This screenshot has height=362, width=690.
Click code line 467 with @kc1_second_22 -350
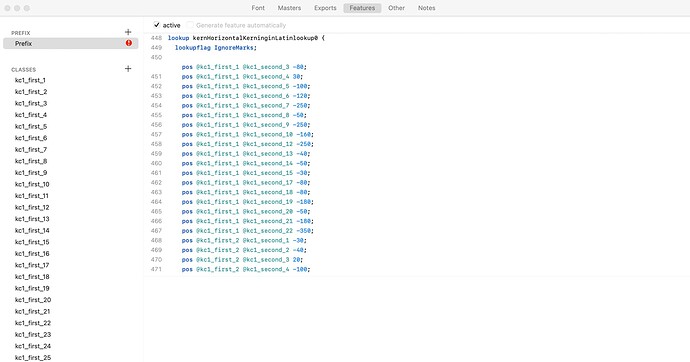(248, 231)
